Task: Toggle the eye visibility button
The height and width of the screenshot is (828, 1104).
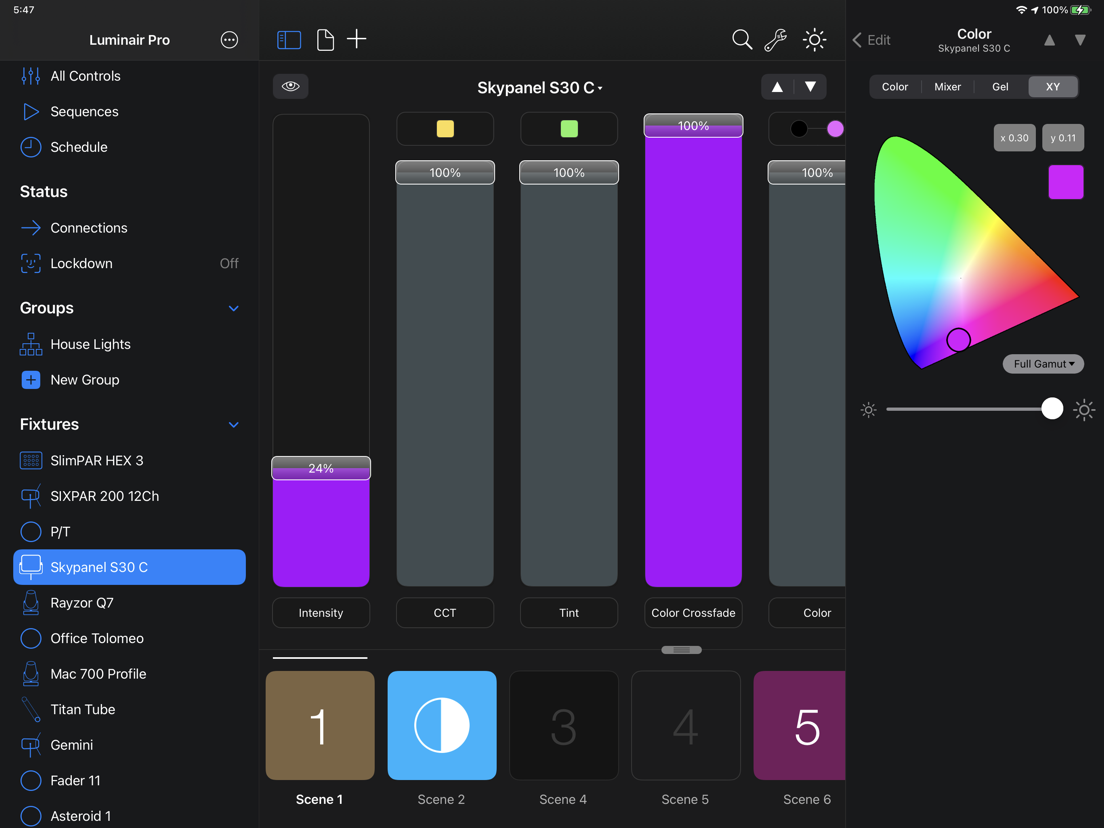Action: (x=290, y=87)
